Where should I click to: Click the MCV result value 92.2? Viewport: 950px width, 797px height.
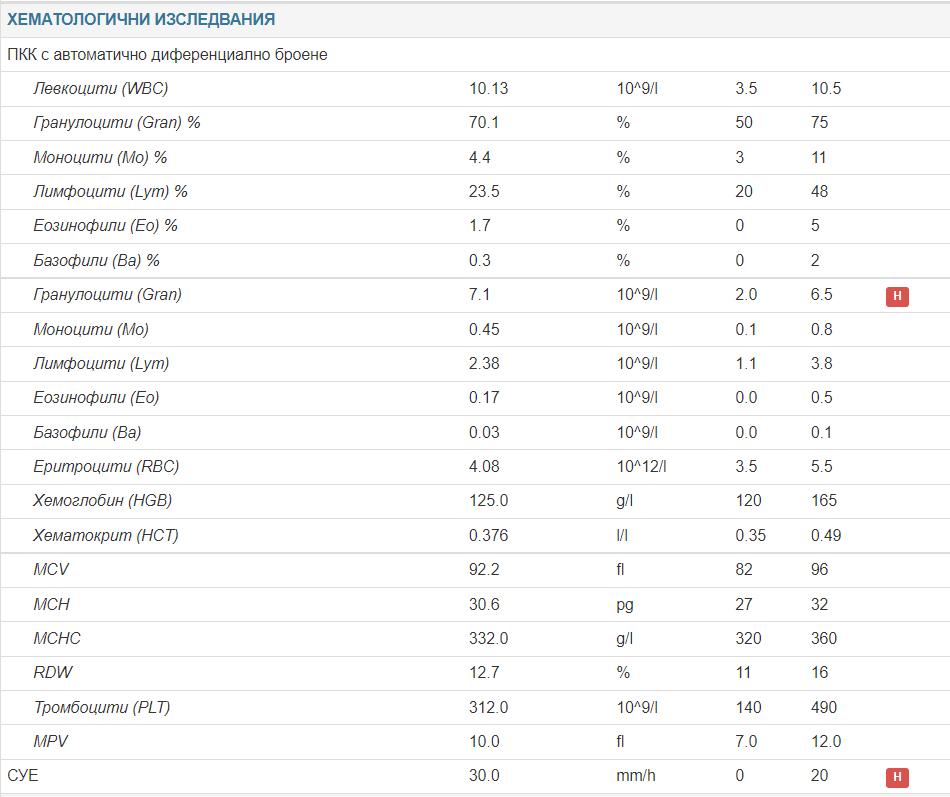pos(484,569)
